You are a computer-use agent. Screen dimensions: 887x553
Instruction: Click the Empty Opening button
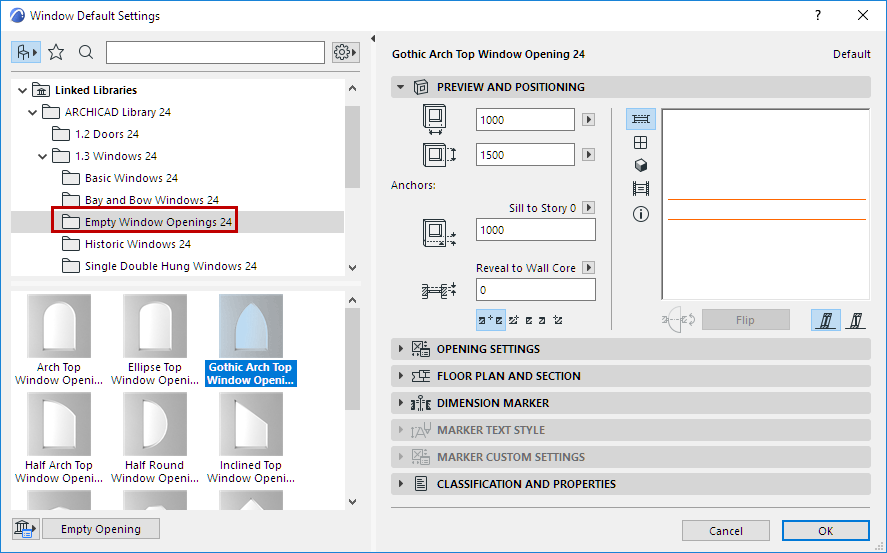(x=101, y=529)
